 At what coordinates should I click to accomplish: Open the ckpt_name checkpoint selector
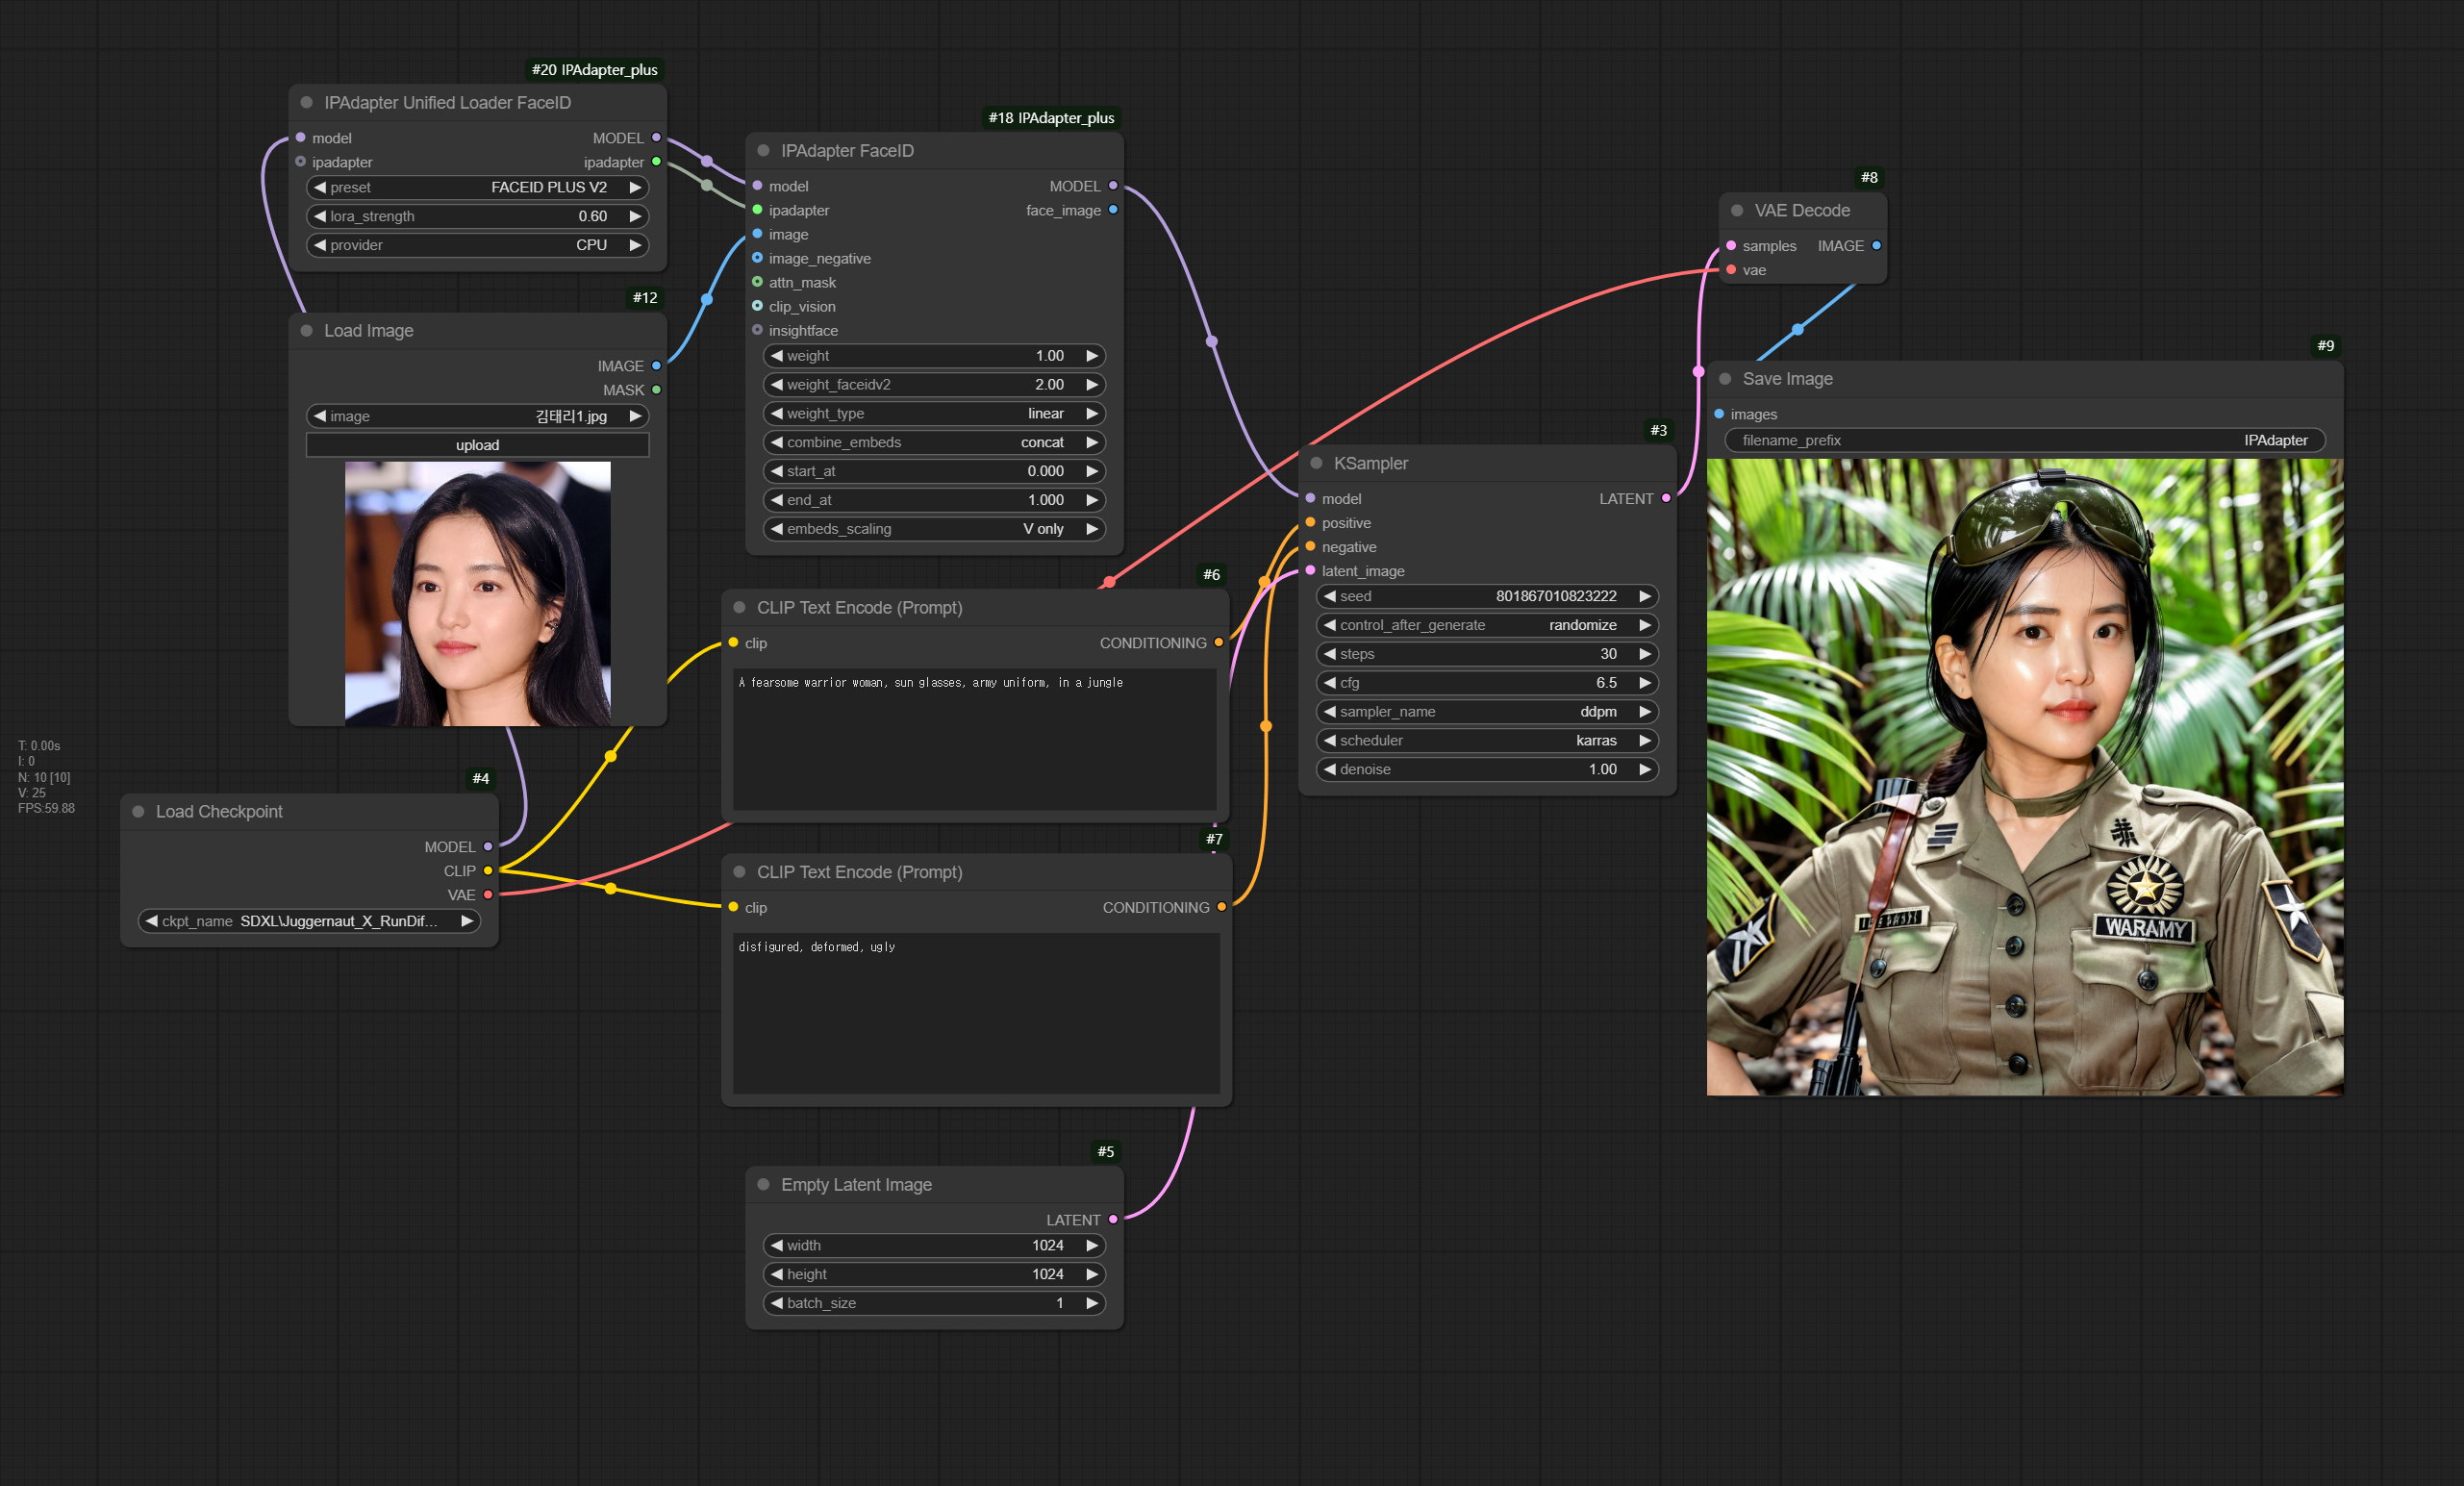(x=308, y=921)
